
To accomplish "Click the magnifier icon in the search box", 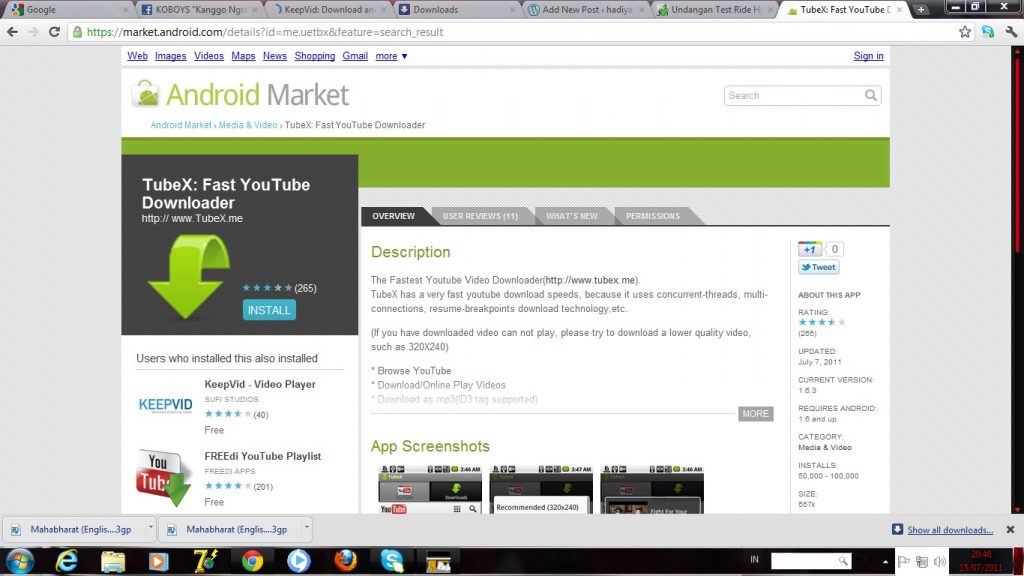I will (871, 96).
